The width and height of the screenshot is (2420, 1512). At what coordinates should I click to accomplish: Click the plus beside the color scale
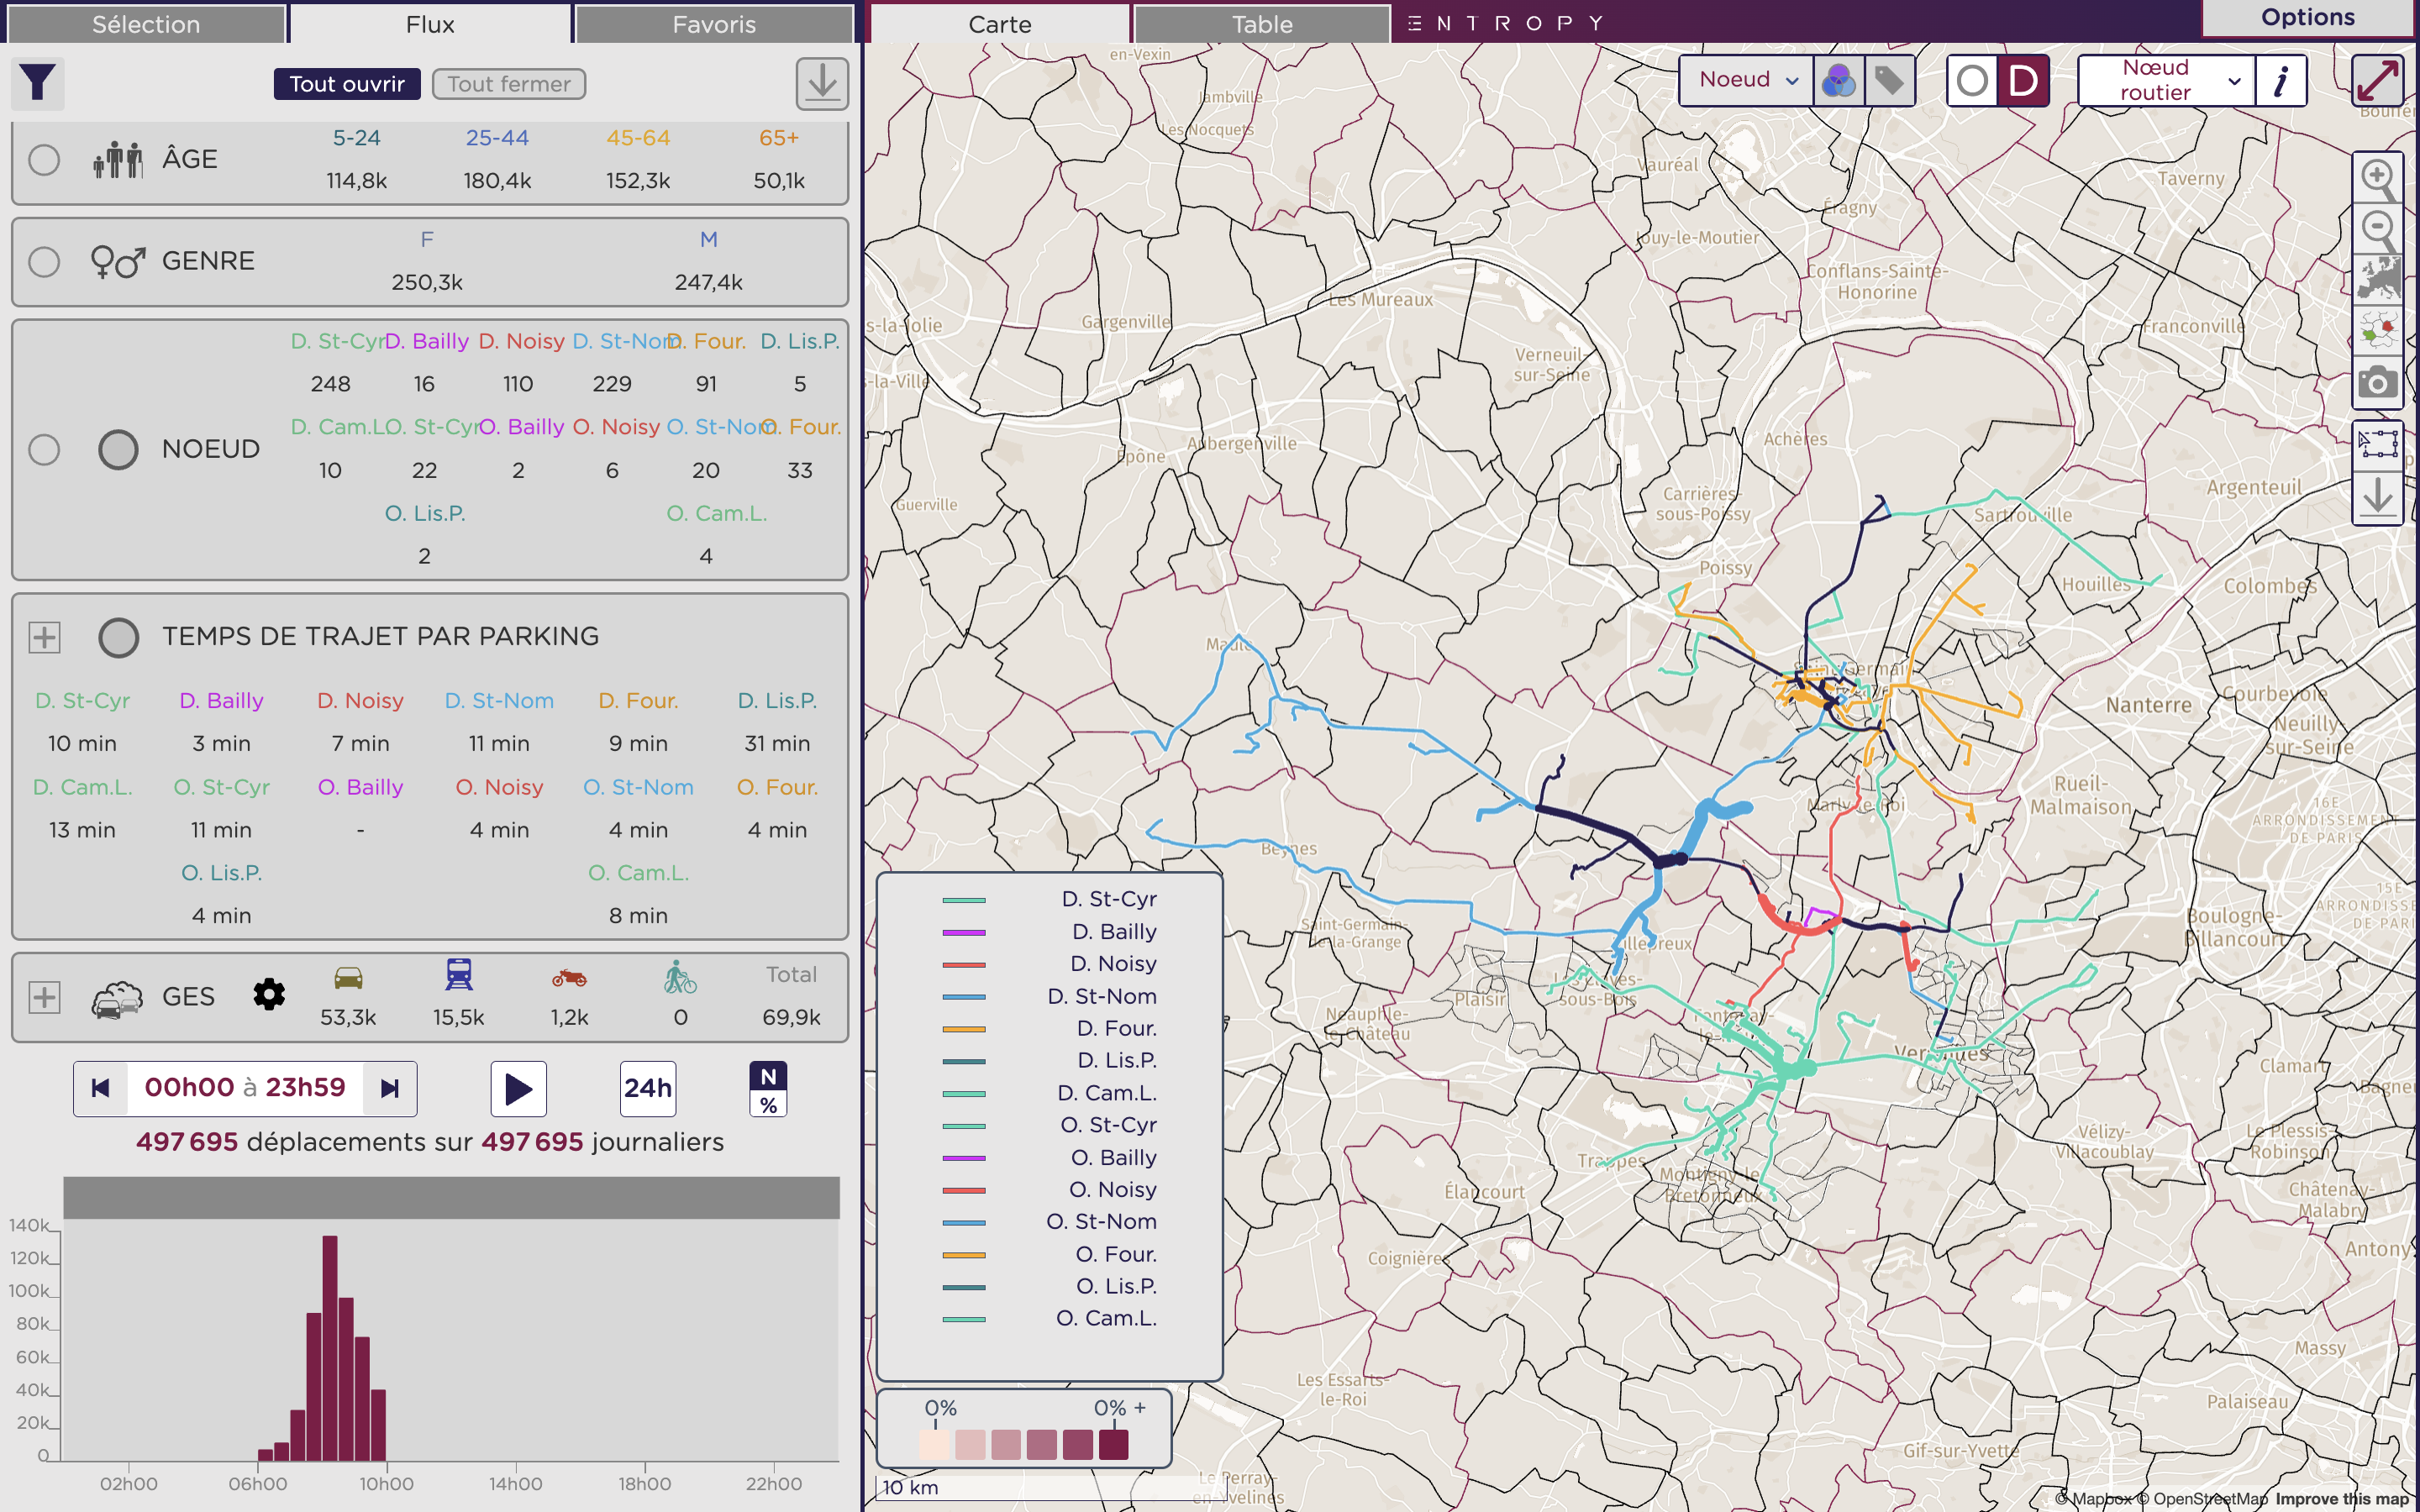pyautogui.click(x=1140, y=1407)
